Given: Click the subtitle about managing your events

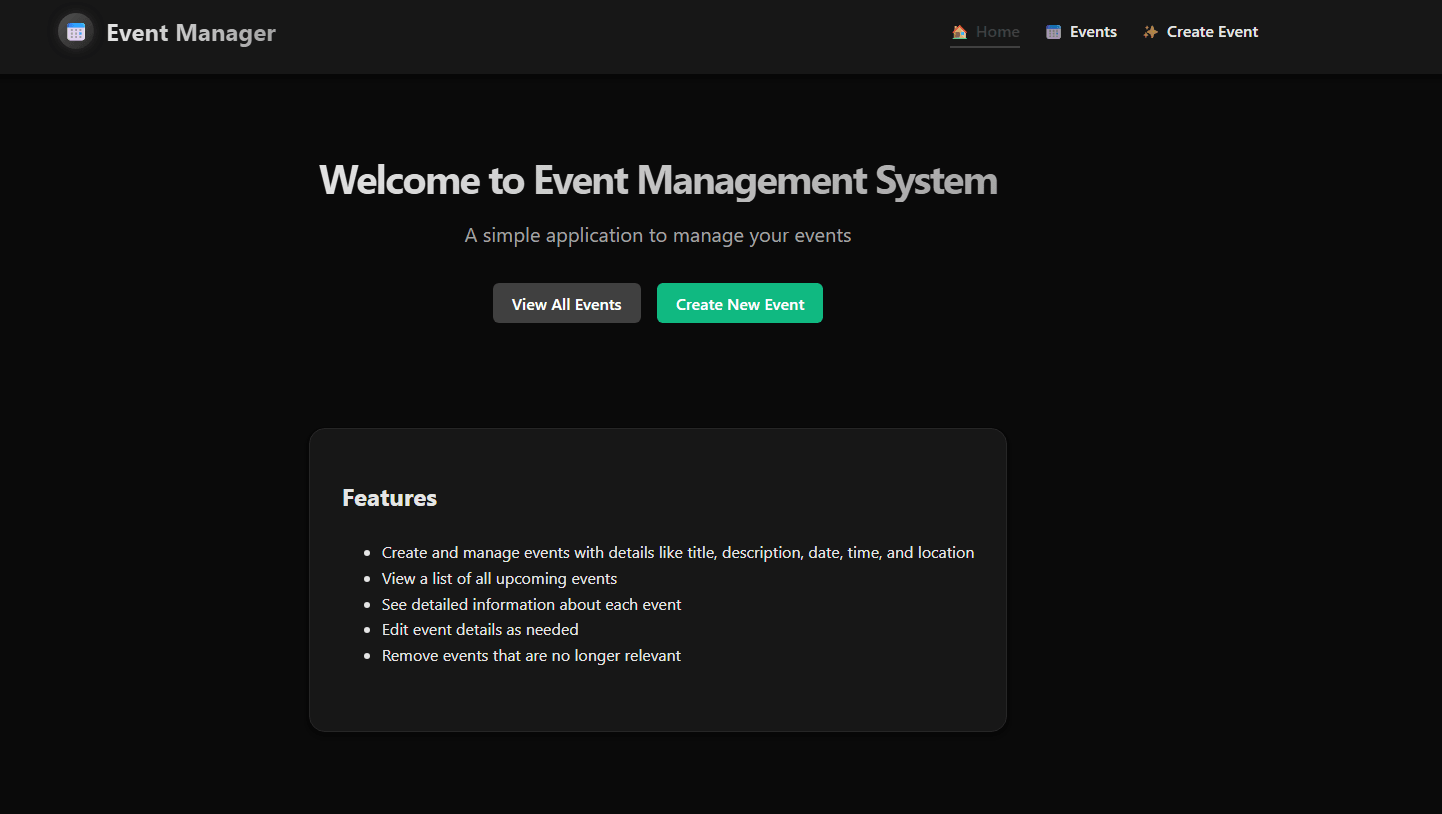Looking at the screenshot, I should tap(657, 235).
